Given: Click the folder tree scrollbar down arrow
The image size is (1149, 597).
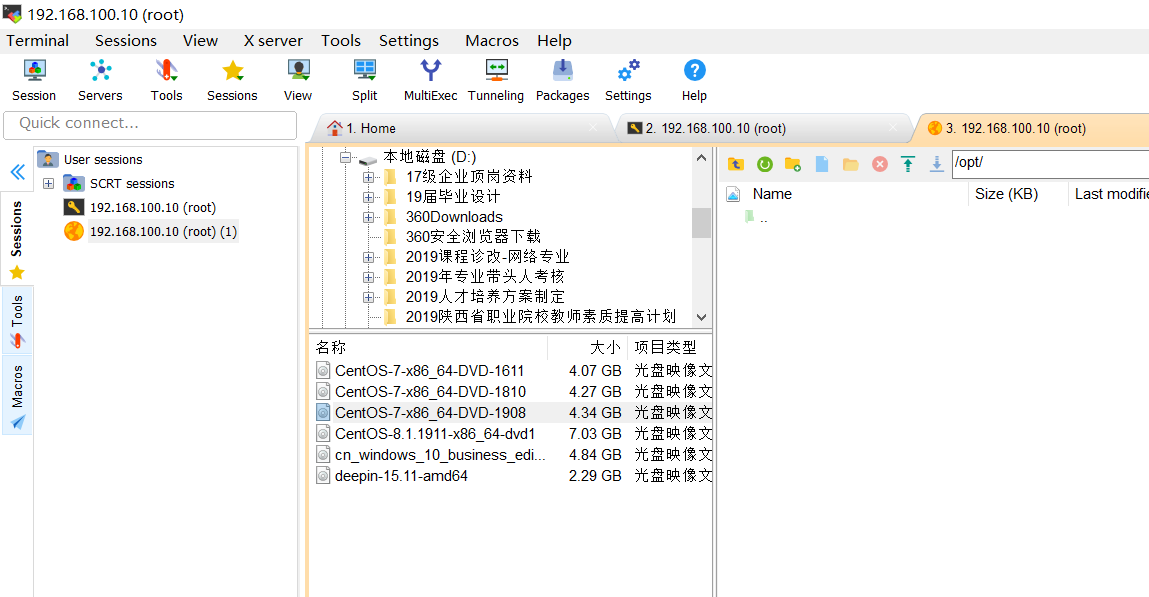Looking at the screenshot, I should pyautogui.click(x=701, y=317).
